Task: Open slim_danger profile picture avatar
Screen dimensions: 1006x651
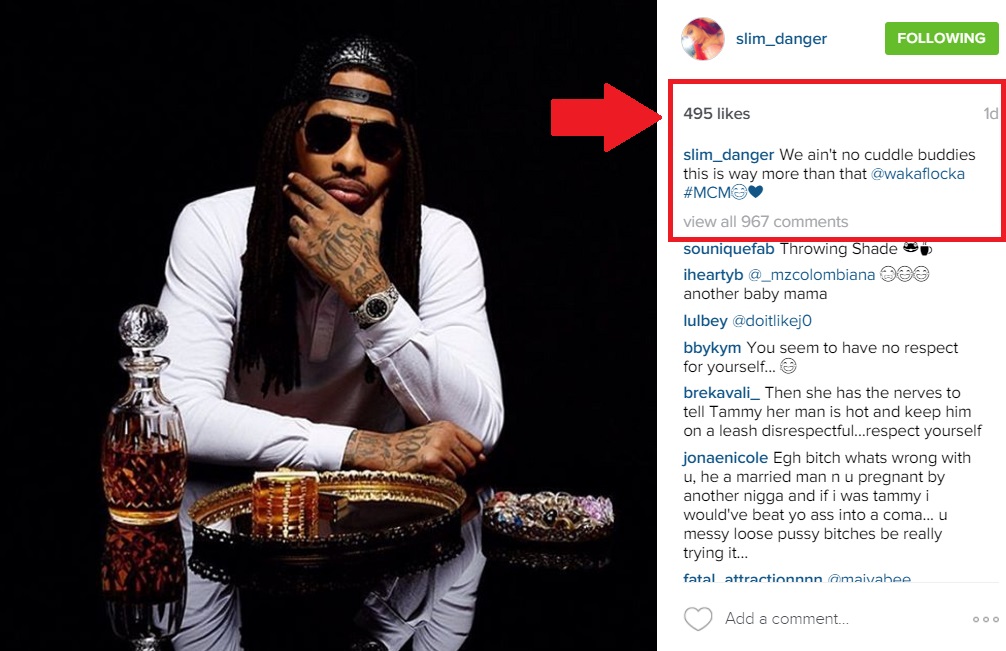Action: coord(703,38)
